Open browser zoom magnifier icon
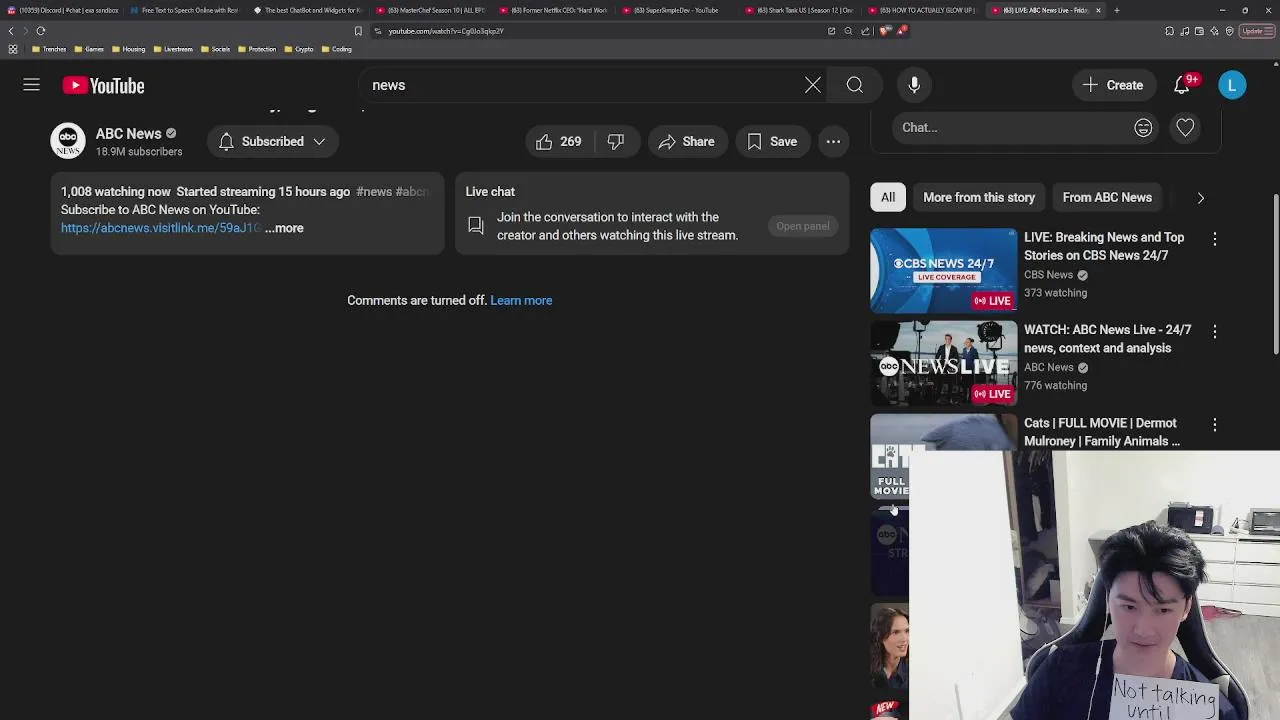This screenshot has width=1280, height=720. click(848, 31)
